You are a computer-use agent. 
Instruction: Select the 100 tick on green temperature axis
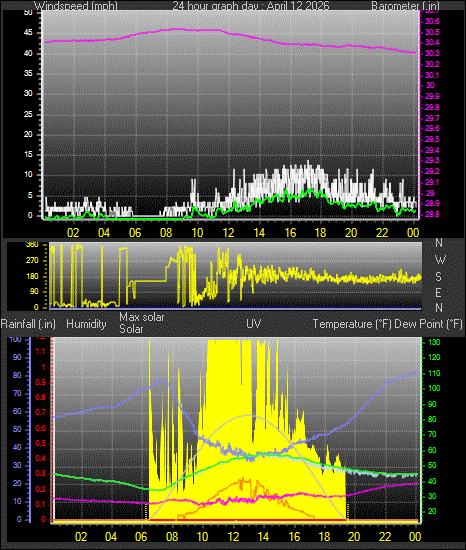434,388
